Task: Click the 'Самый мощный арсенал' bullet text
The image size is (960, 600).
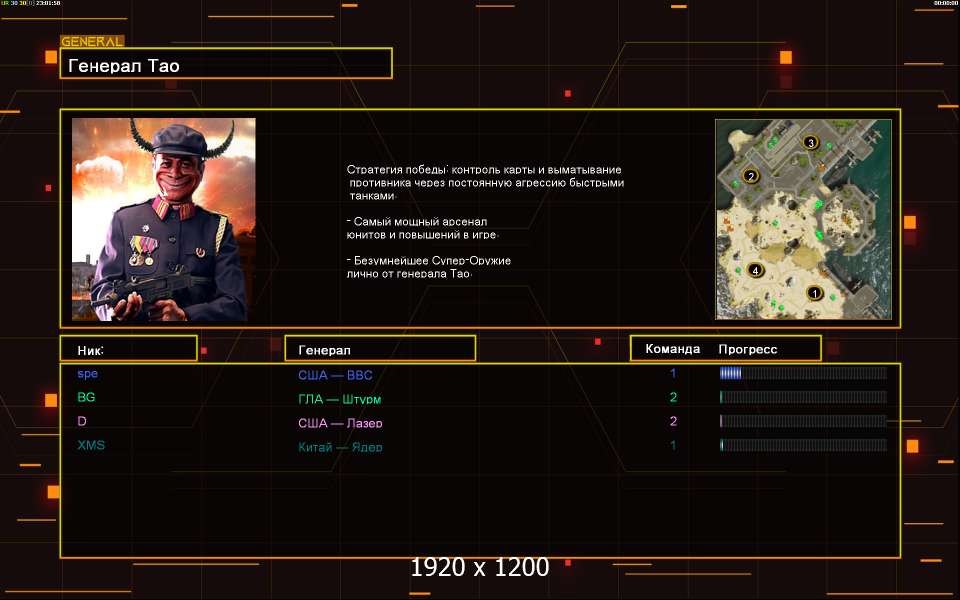Action: pyautogui.click(x=422, y=228)
